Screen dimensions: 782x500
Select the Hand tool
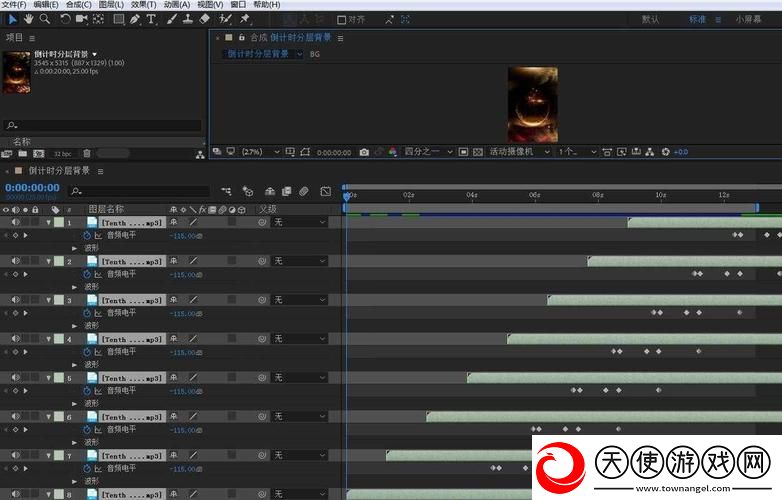coord(28,19)
